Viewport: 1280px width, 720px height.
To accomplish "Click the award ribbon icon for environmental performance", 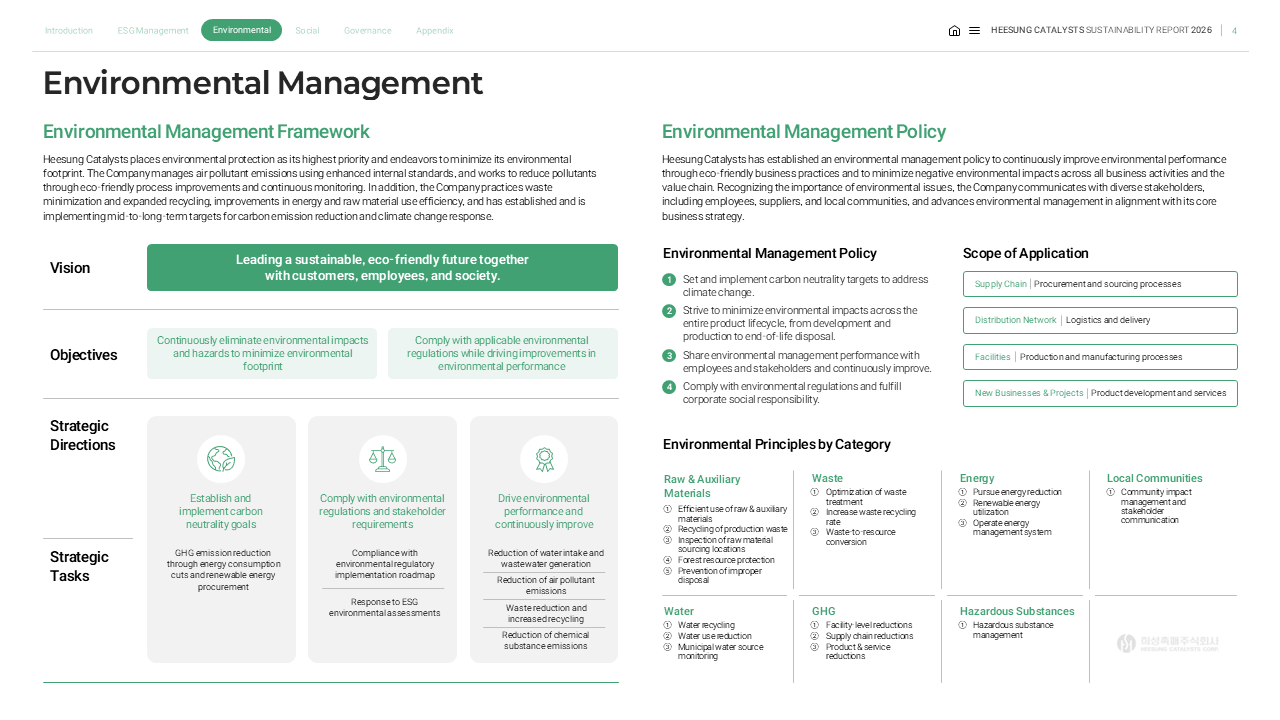I will [x=544, y=459].
